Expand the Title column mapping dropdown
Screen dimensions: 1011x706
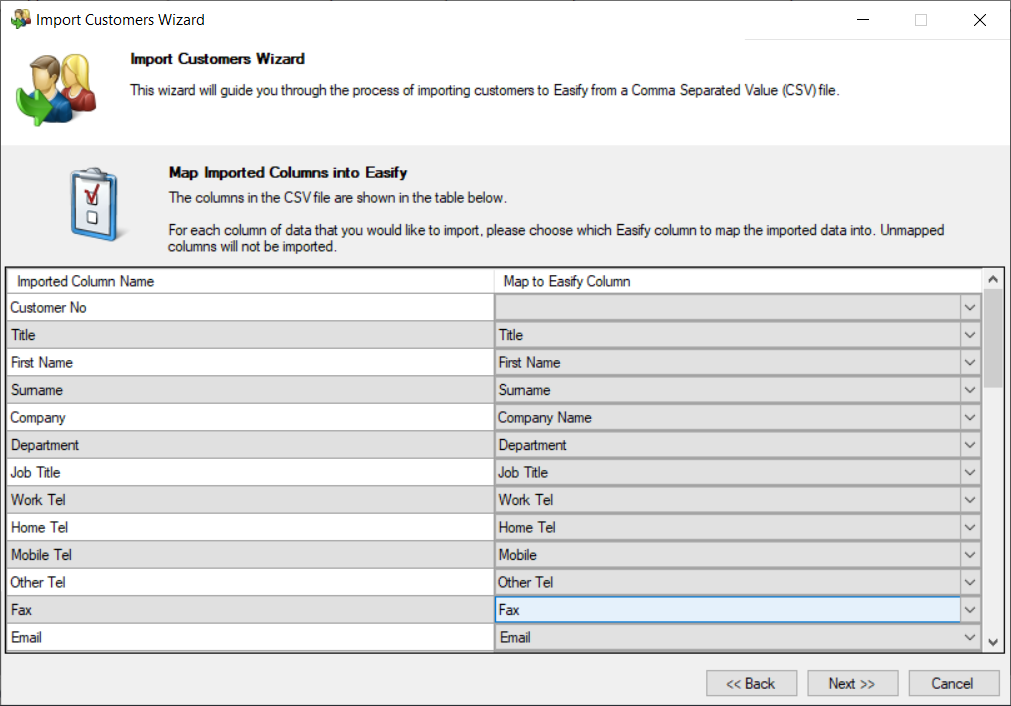coord(969,335)
